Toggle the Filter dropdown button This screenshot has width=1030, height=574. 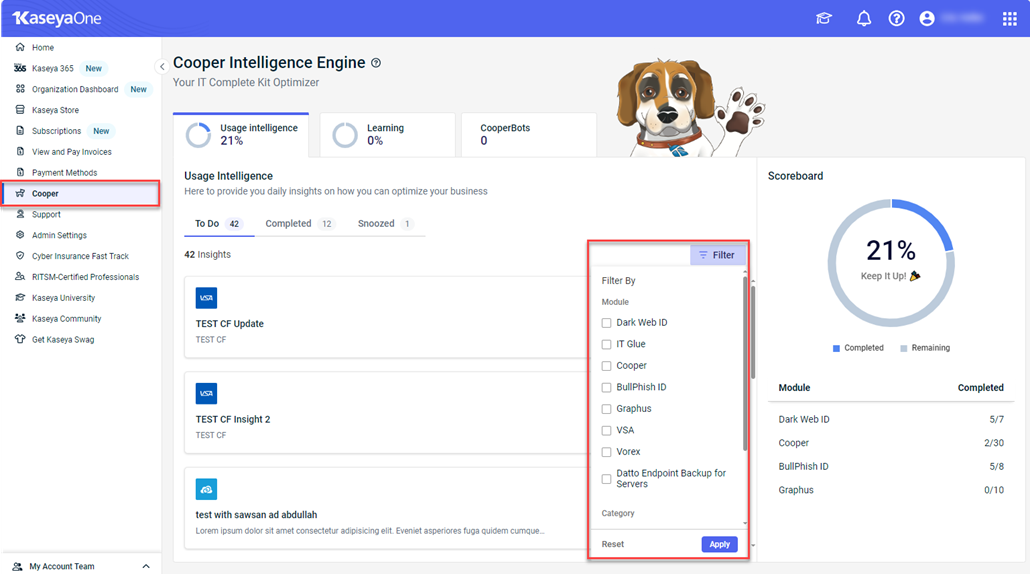(717, 255)
